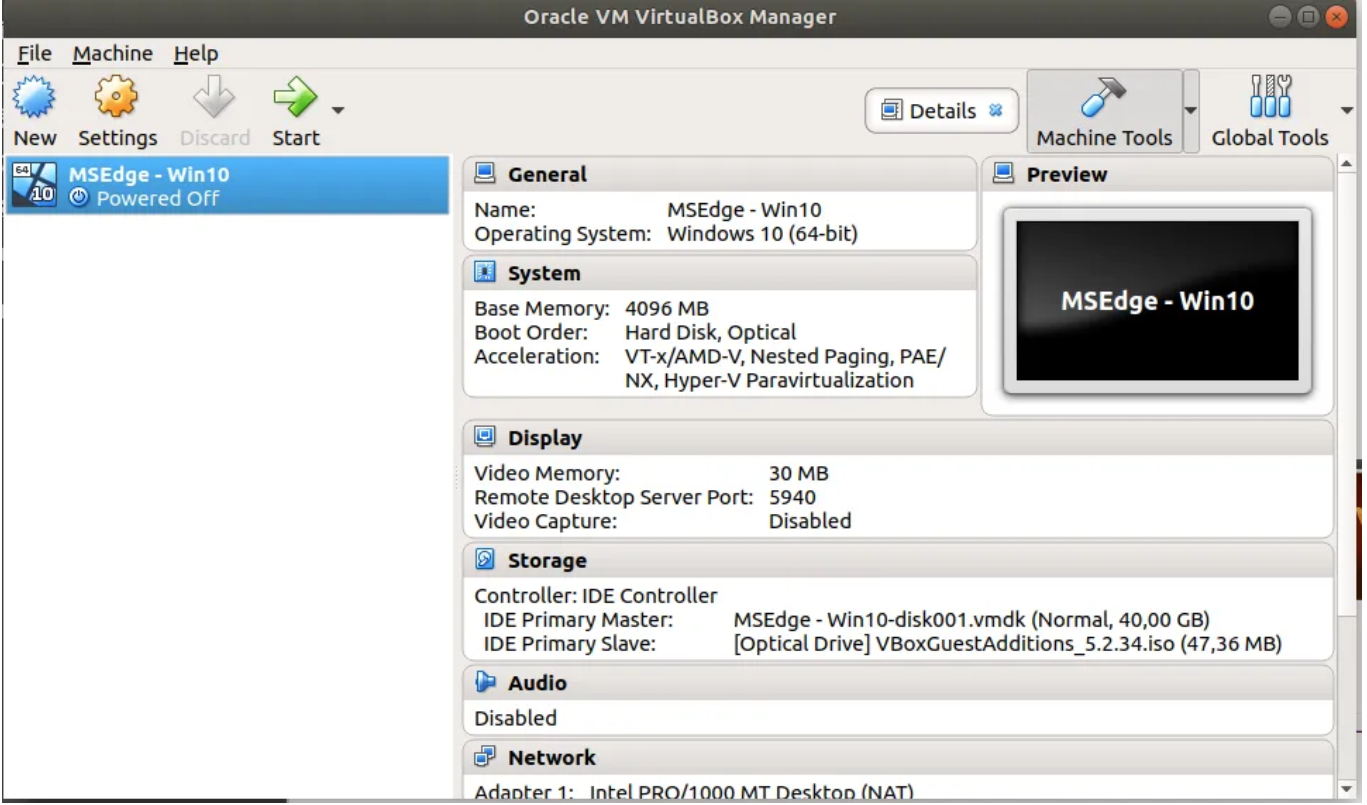Select the MSEdge - Win10 VM entry
The image size is (1367, 805).
[x=226, y=186]
